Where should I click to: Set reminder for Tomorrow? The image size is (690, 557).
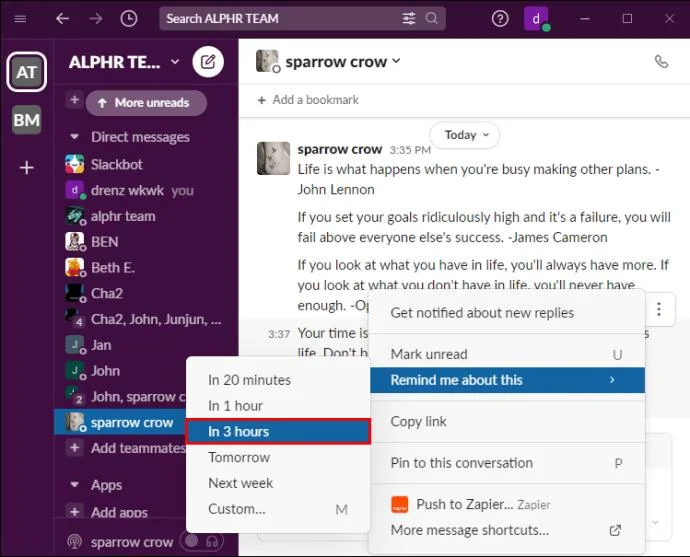[x=278, y=457]
